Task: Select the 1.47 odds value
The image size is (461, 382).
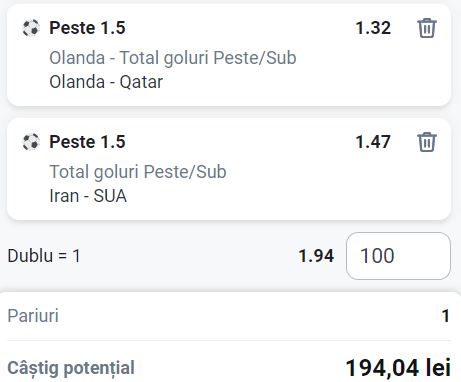Action: tap(373, 142)
